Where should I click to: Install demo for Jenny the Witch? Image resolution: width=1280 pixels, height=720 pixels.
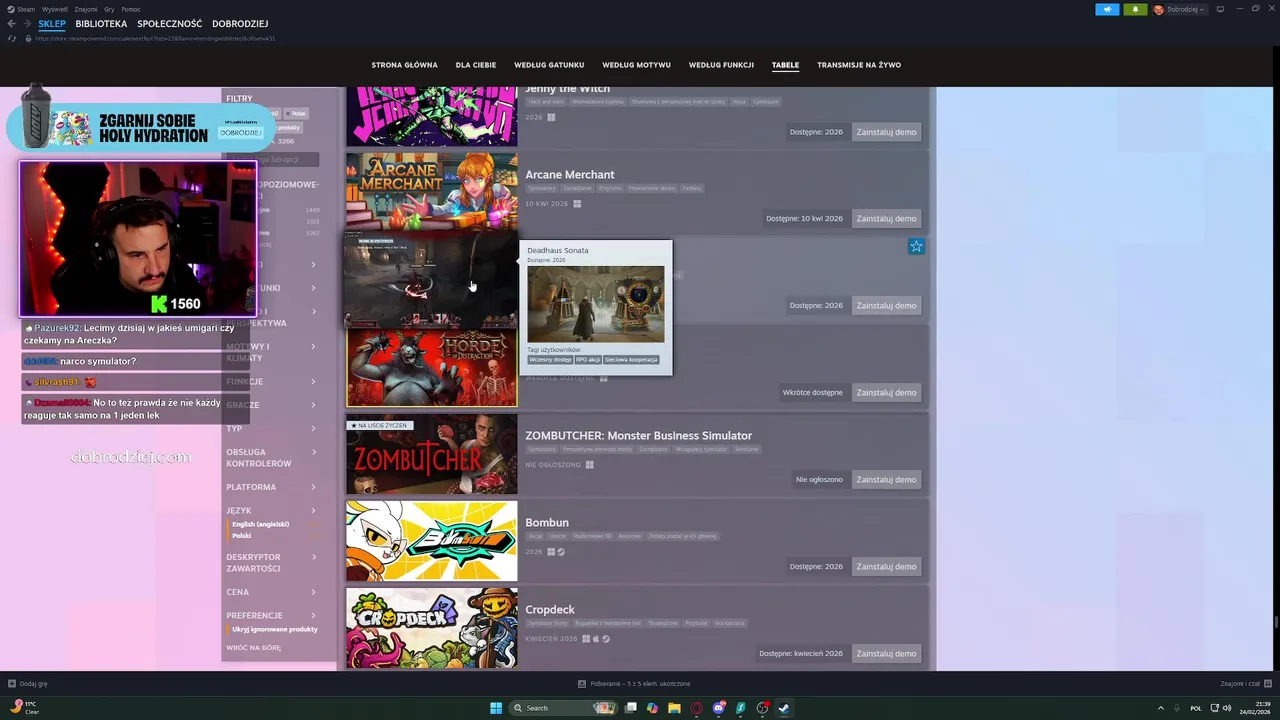click(886, 132)
